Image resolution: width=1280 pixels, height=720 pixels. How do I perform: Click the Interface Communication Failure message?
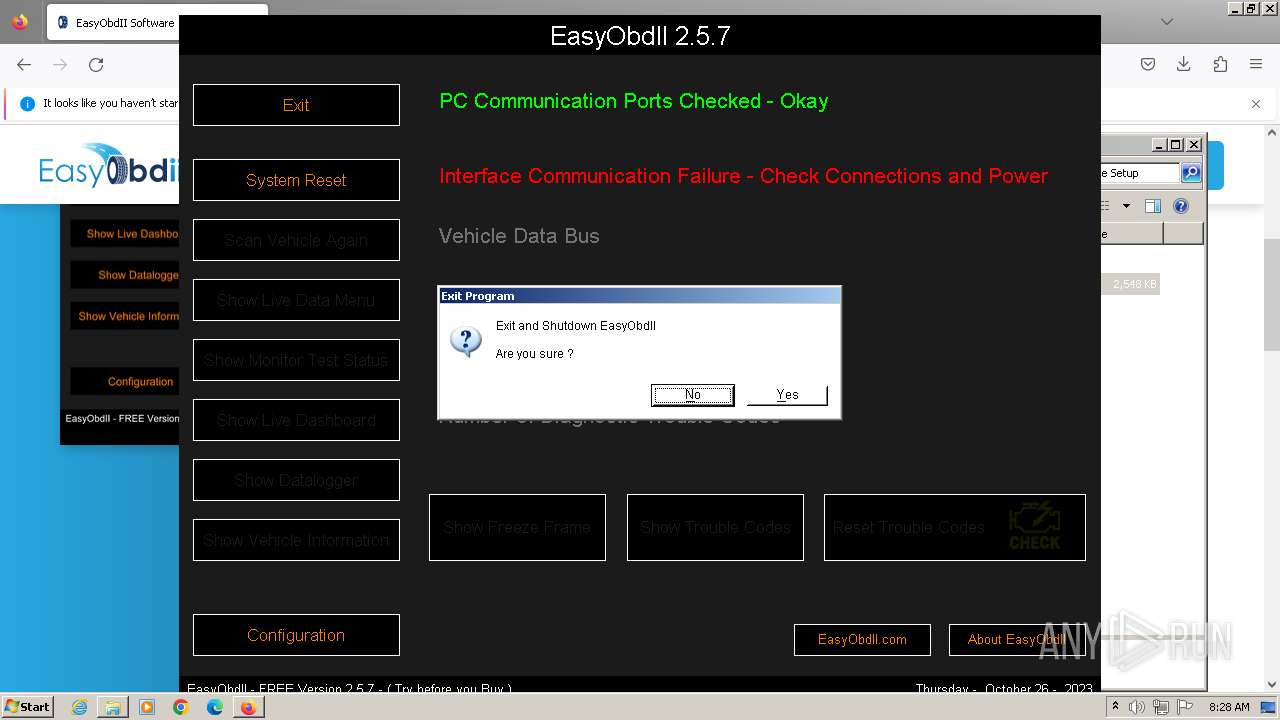pyautogui.click(x=743, y=176)
